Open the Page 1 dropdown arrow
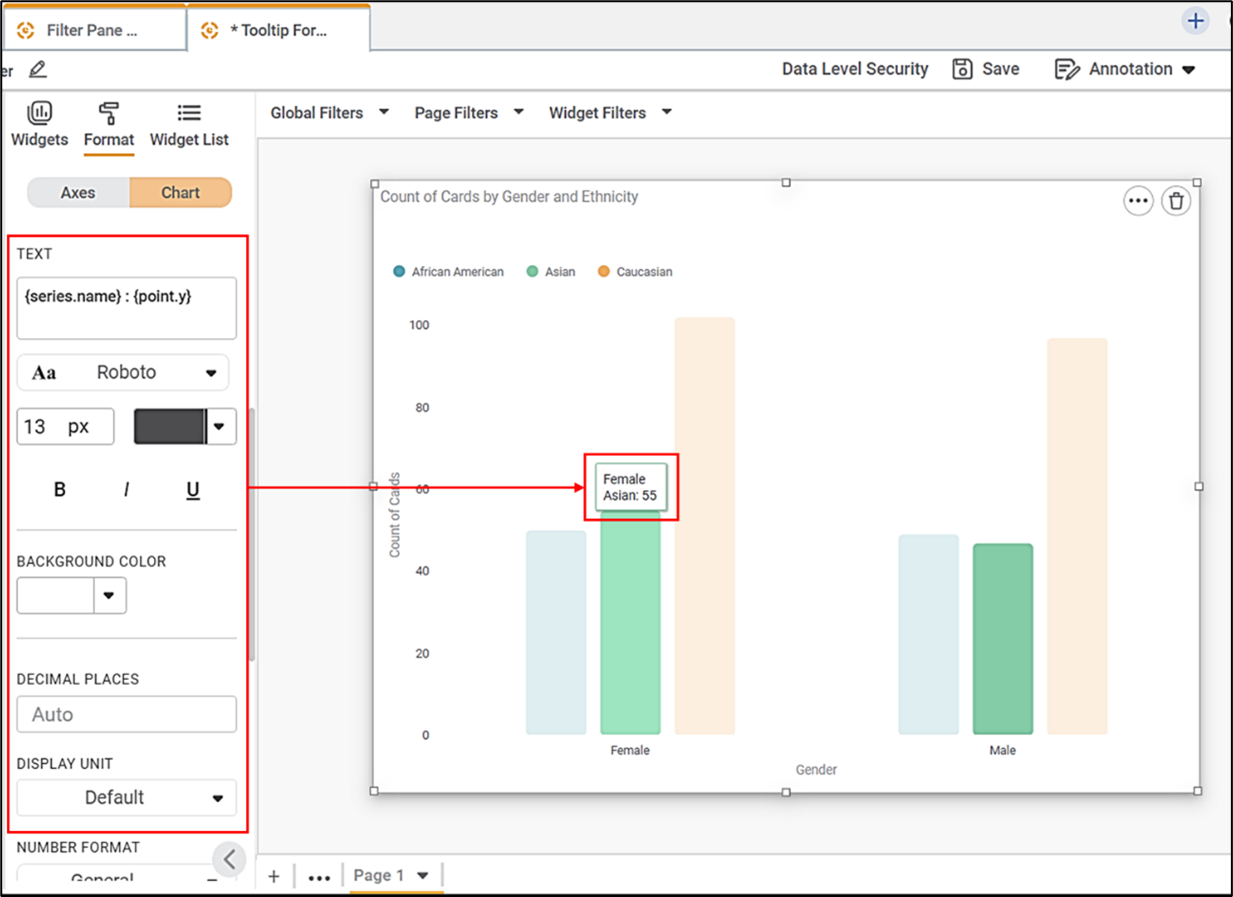The image size is (1233, 897). pyautogui.click(x=423, y=876)
